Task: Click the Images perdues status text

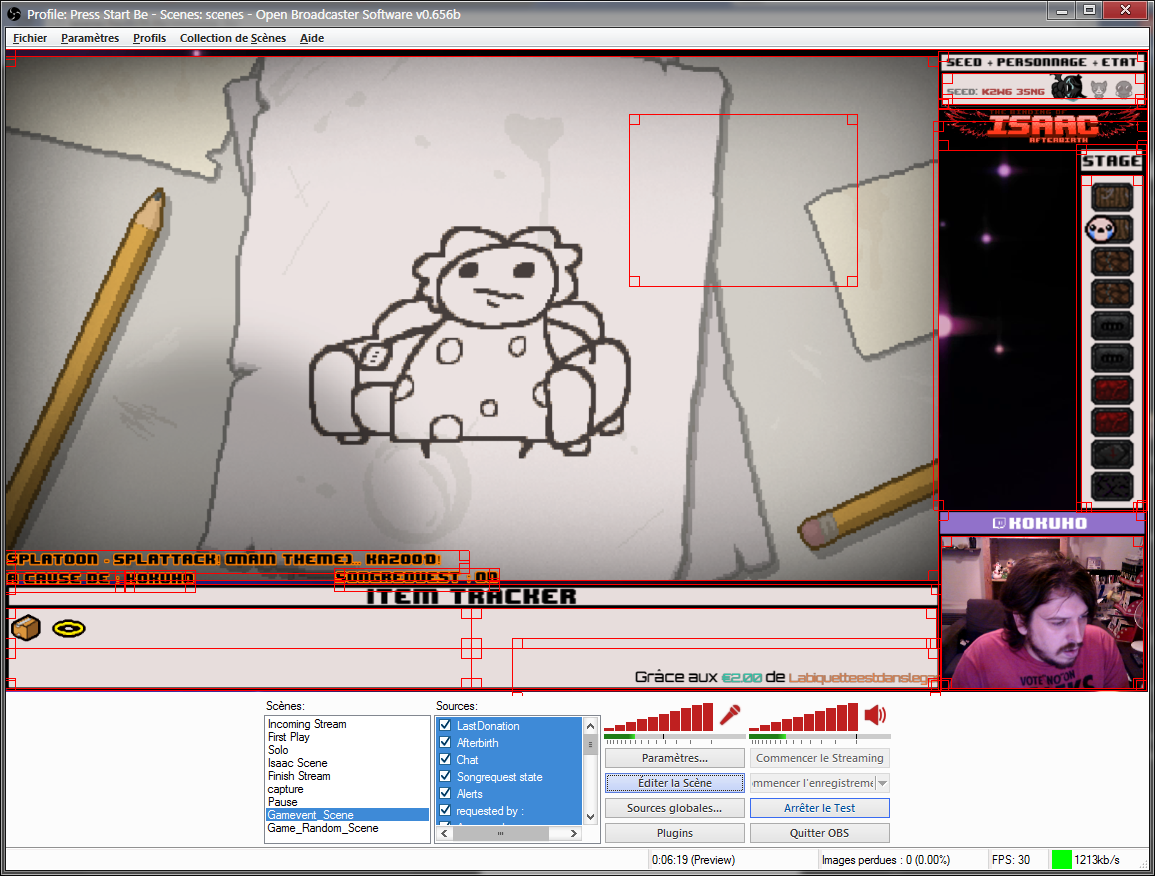Action: [x=885, y=859]
